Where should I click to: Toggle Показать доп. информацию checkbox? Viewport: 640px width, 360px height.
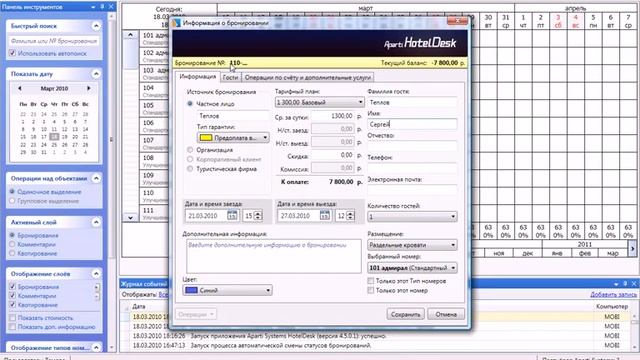point(12,327)
